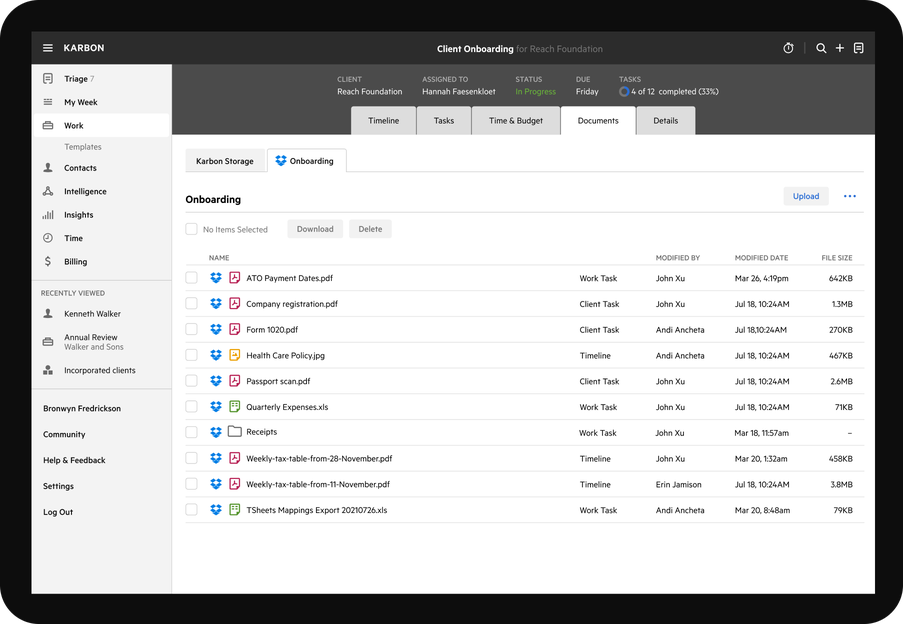This screenshot has height=624, width=903.
Task: Click the plus icon to create new work
Action: pyautogui.click(x=840, y=47)
